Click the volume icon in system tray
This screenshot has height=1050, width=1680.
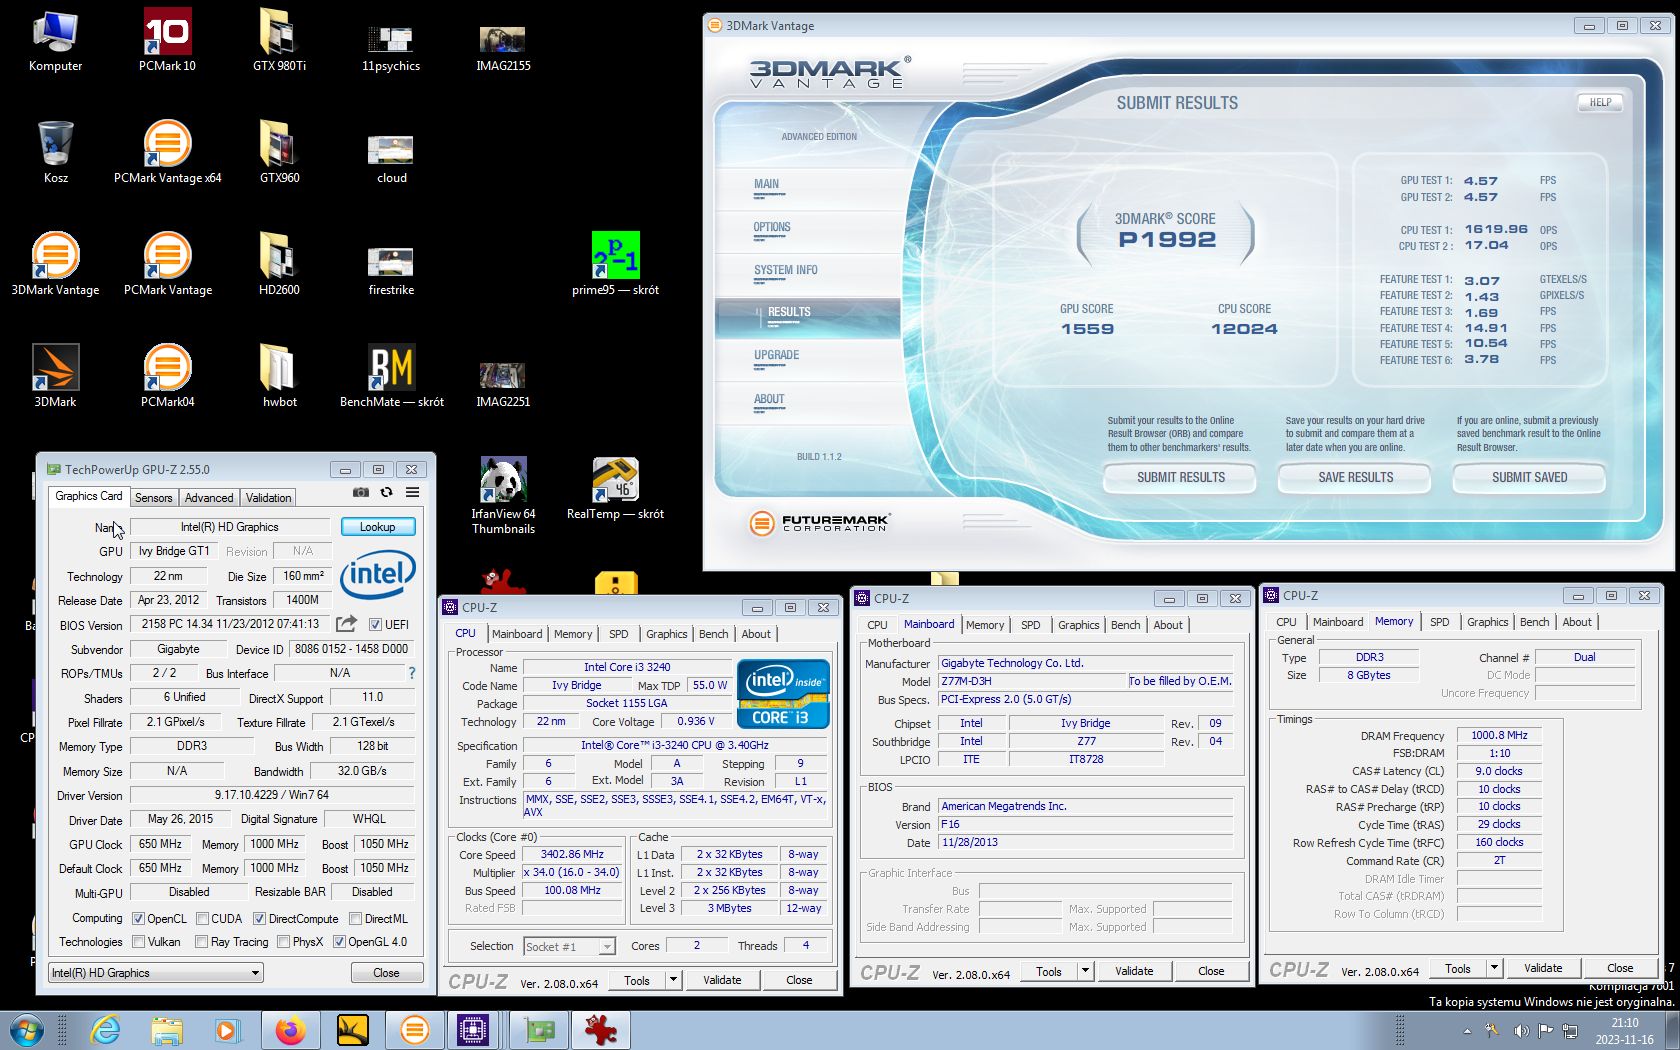coord(1520,1030)
